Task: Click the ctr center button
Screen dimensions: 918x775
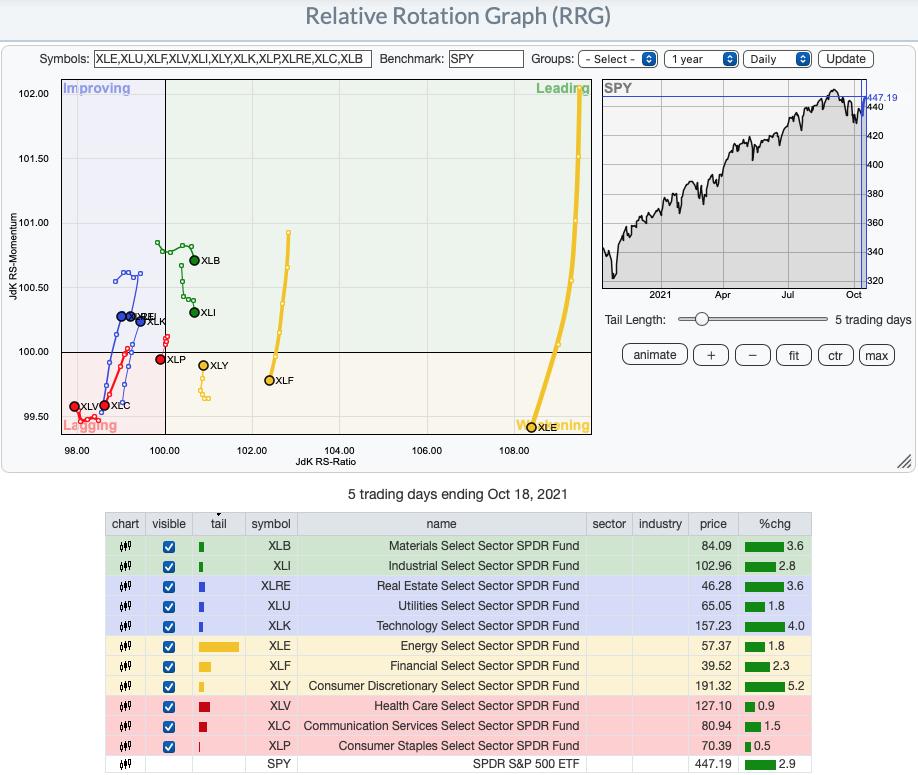Action: pos(835,355)
